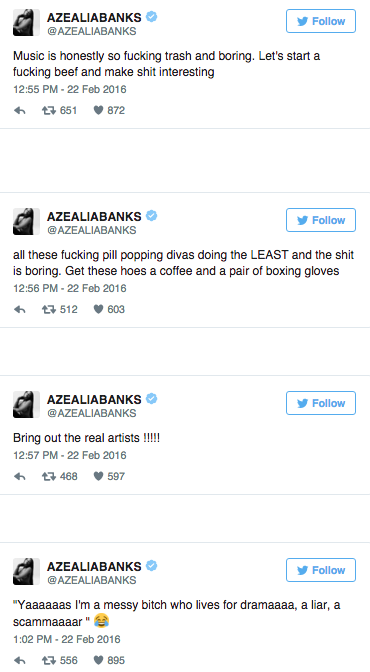
Task: Open the 1:02 PM - 22 Feb 2016 timestamp
Action: point(67,639)
